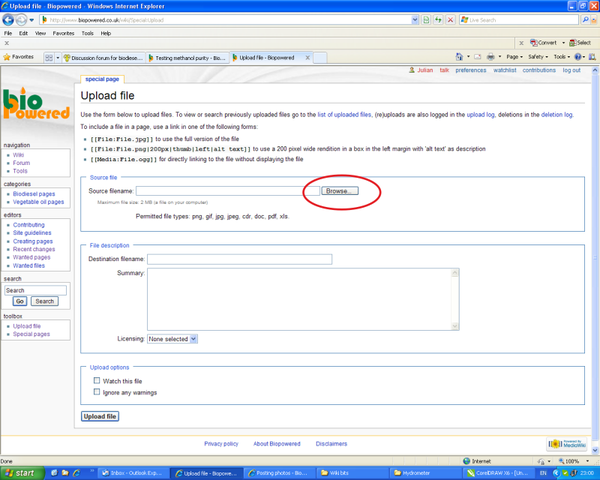Open the Recent changes sidebar link
The image size is (600, 480).
(x=33, y=249)
